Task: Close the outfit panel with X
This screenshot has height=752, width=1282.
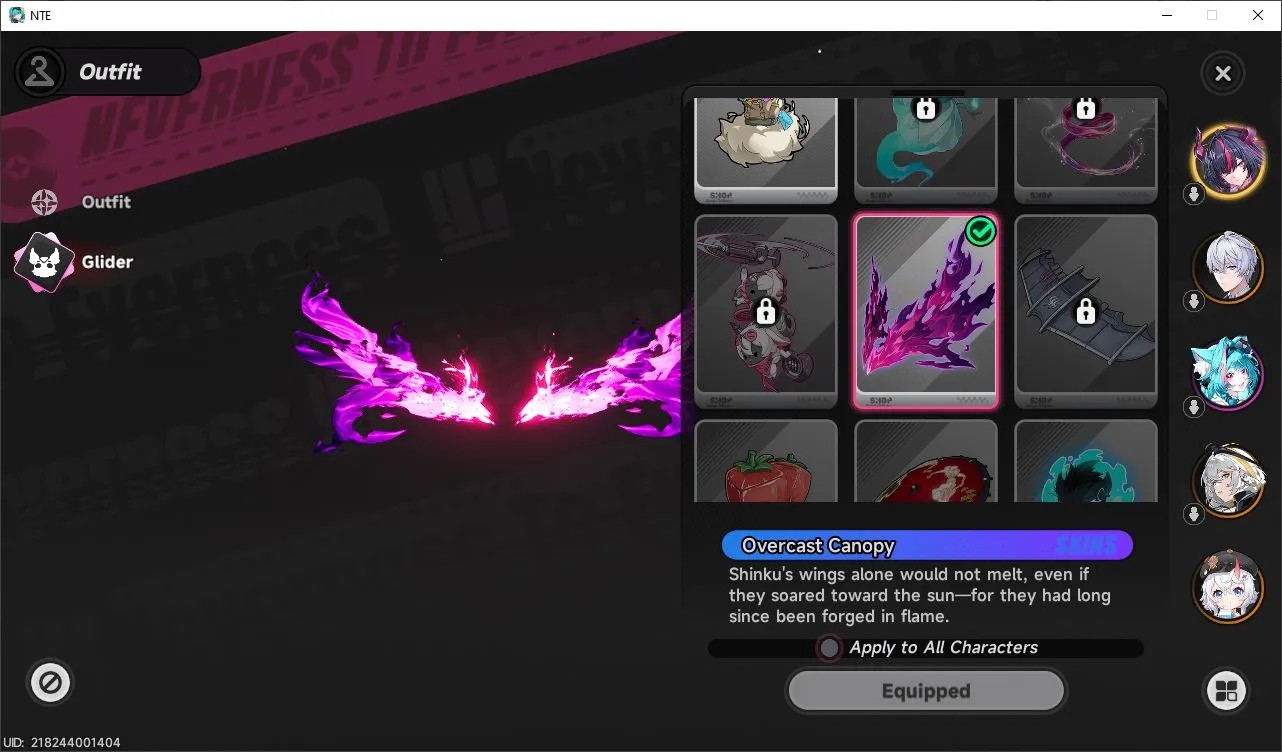Action: click(x=1222, y=73)
